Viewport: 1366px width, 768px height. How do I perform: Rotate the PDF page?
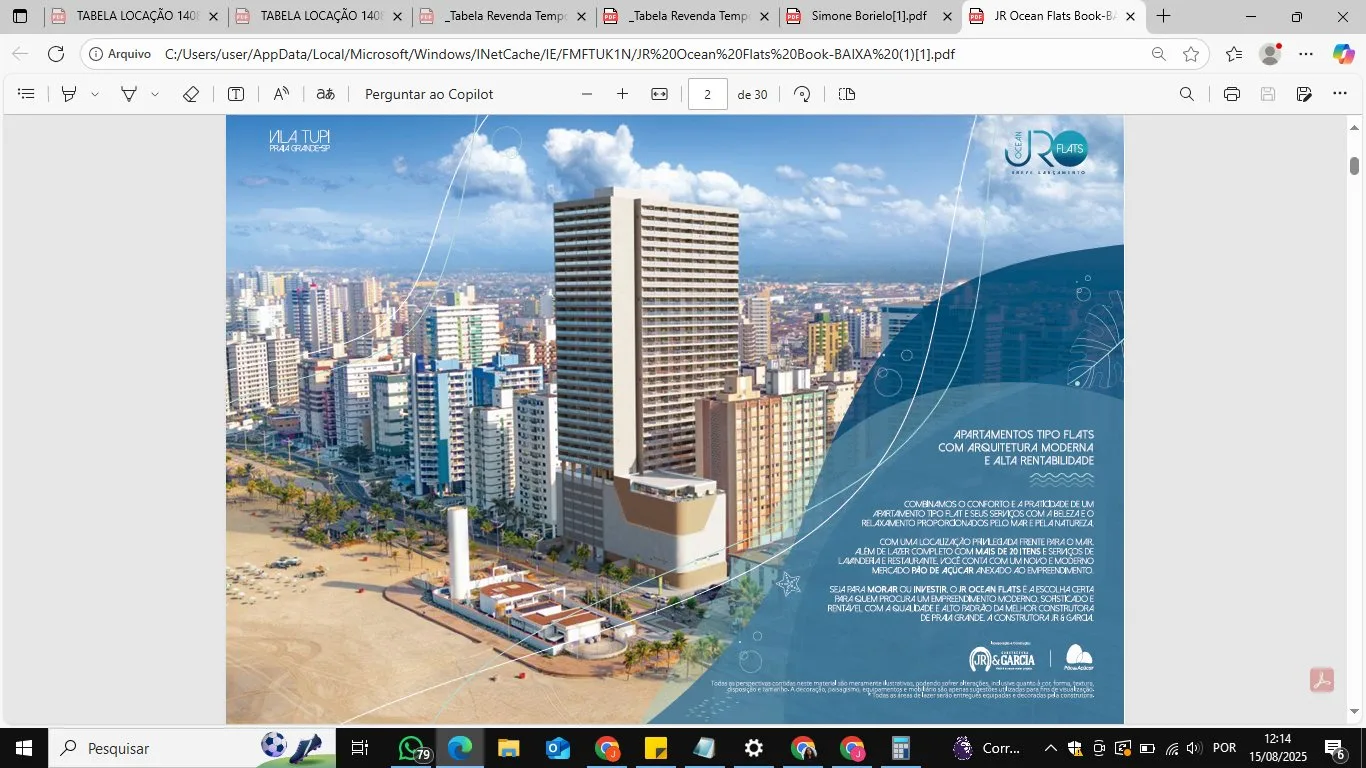[x=802, y=94]
